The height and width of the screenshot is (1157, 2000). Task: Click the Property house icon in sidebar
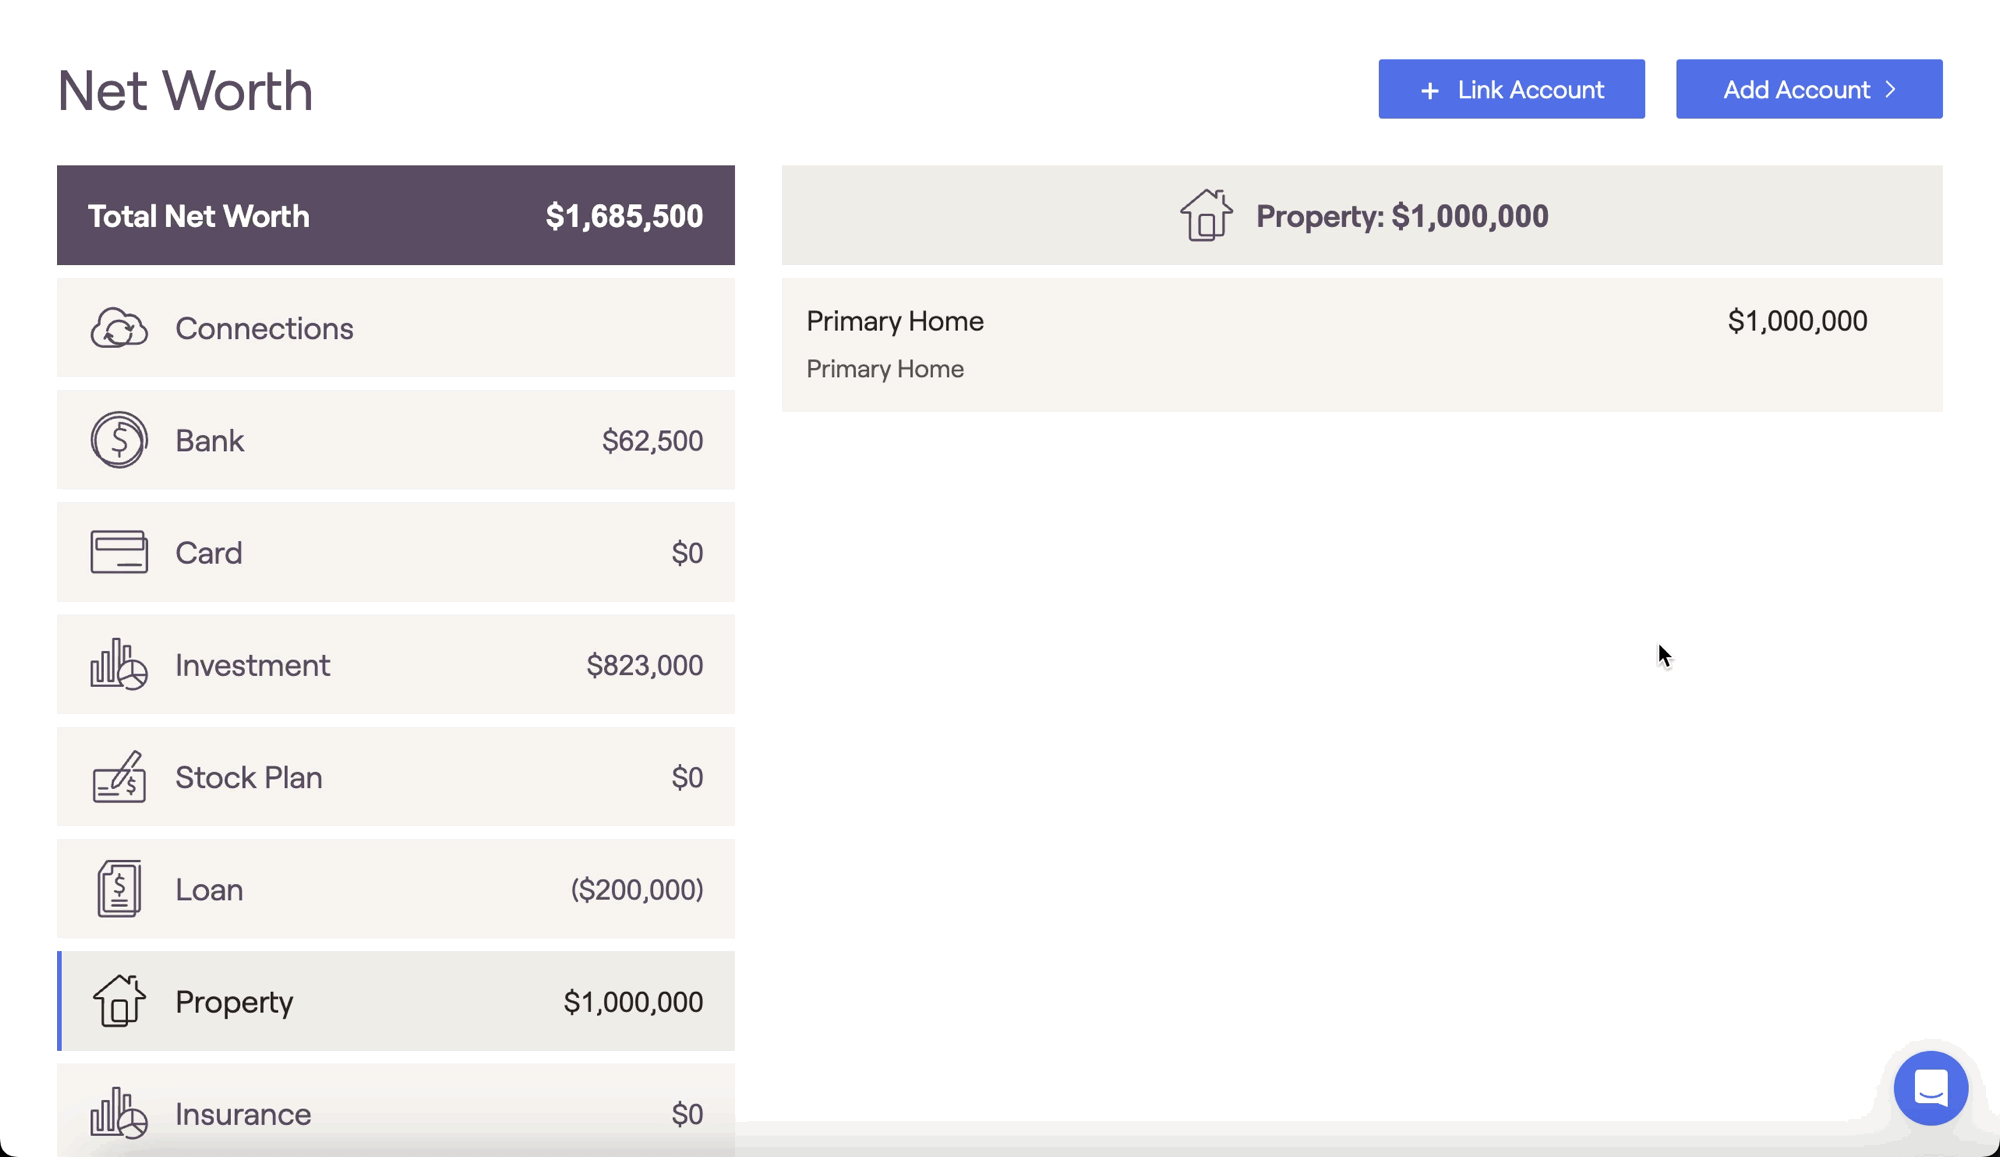point(119,1000)
